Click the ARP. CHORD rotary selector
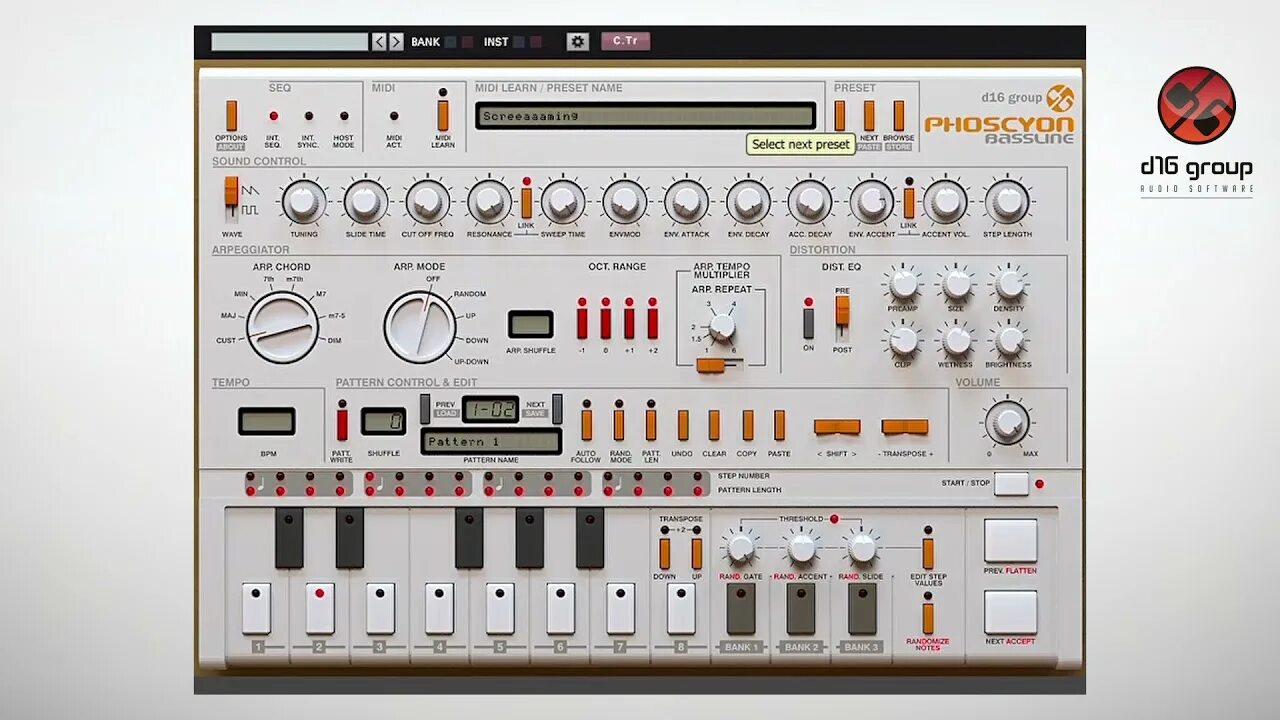The height and width of the screenshot is (720, 1280). click(x=283, y=327)
